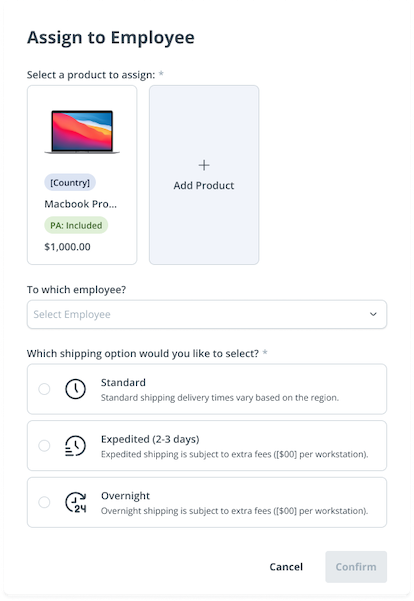
Task: Click the plus icon in Add Product
Action: pyautogui.click(x=204, y=165)
